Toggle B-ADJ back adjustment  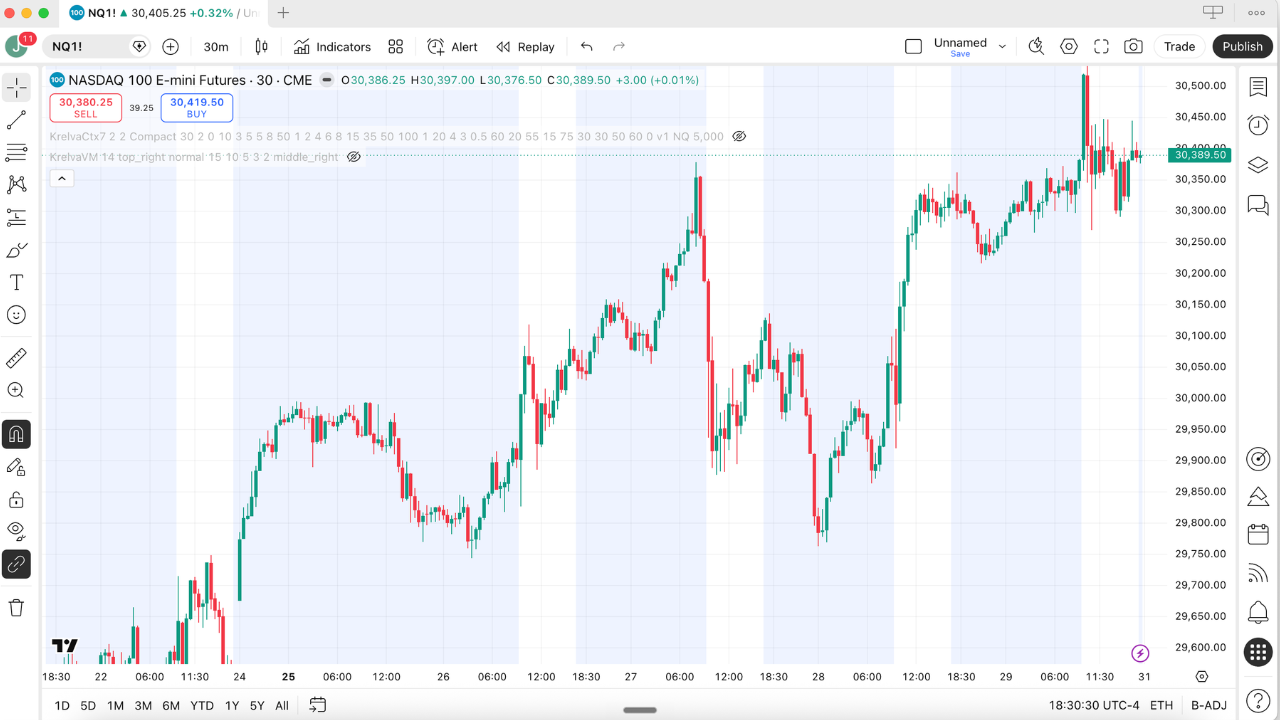tap(1208, 705)
